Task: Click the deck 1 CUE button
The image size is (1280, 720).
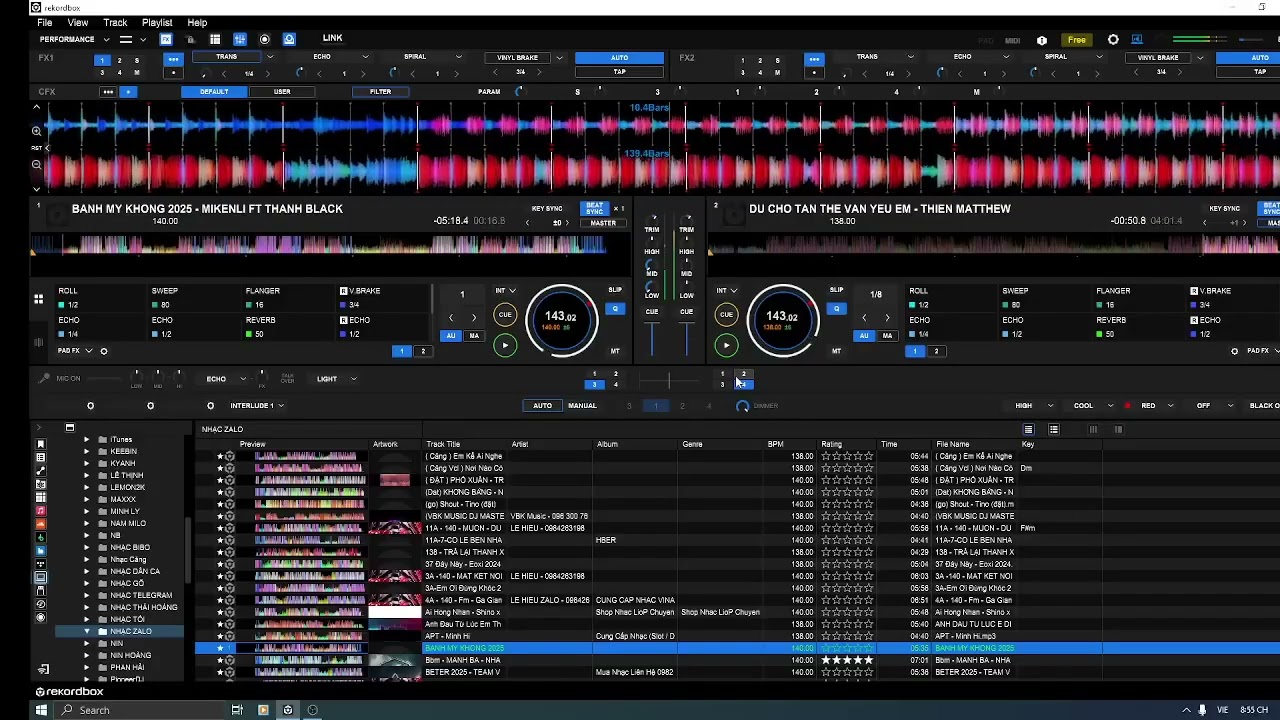Action: tap(505, 315)
